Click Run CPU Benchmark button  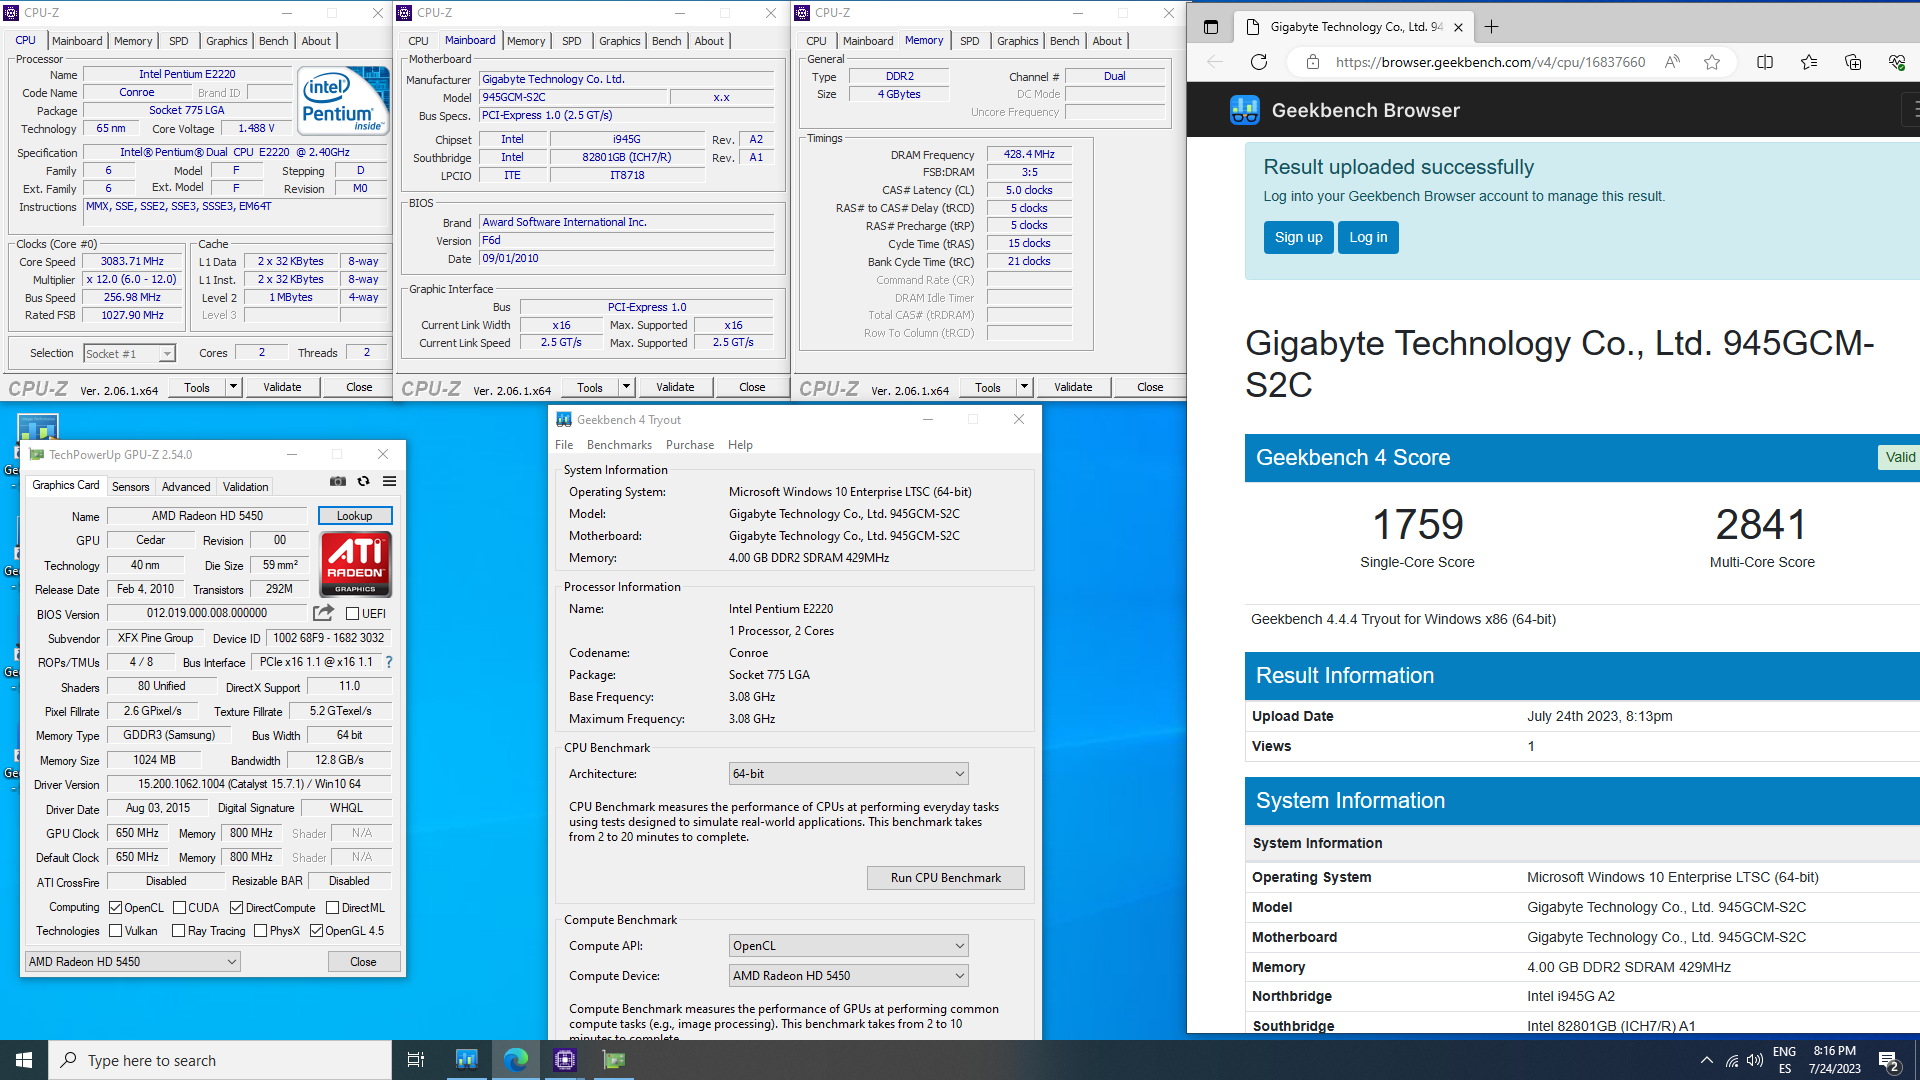(945, 878)
